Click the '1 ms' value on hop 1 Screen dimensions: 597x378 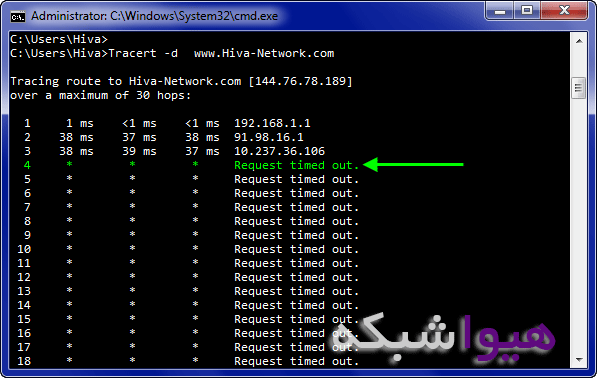point(80,123)
